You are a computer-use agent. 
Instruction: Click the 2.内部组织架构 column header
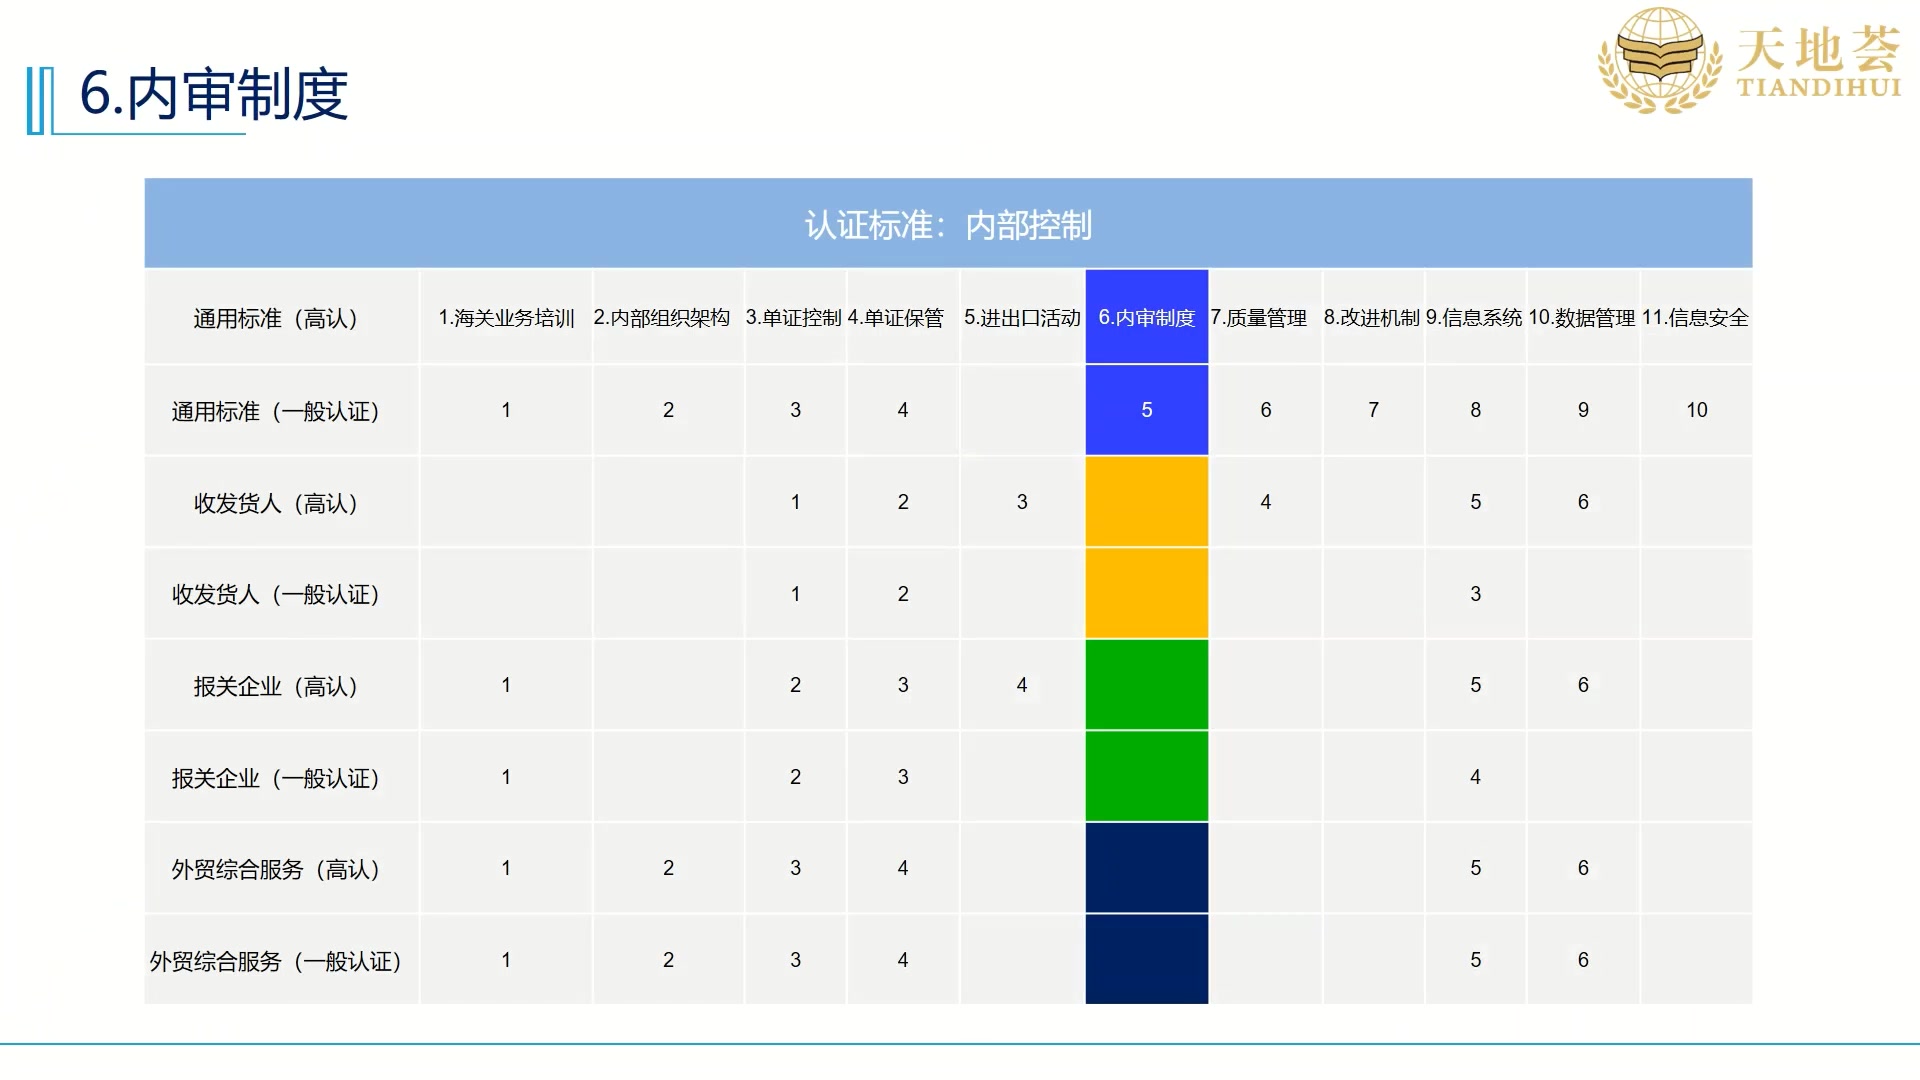click(x=661, y=318)
